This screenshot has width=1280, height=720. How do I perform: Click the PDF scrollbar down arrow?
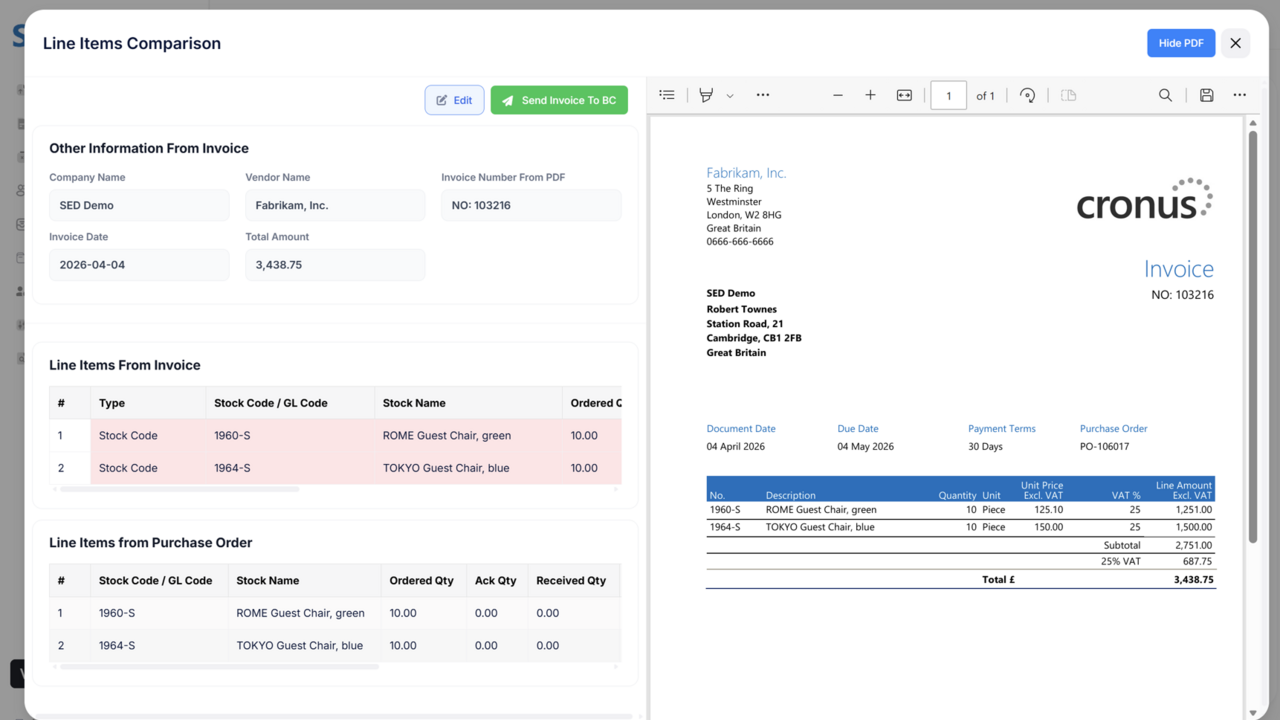tap(1253, 713)
